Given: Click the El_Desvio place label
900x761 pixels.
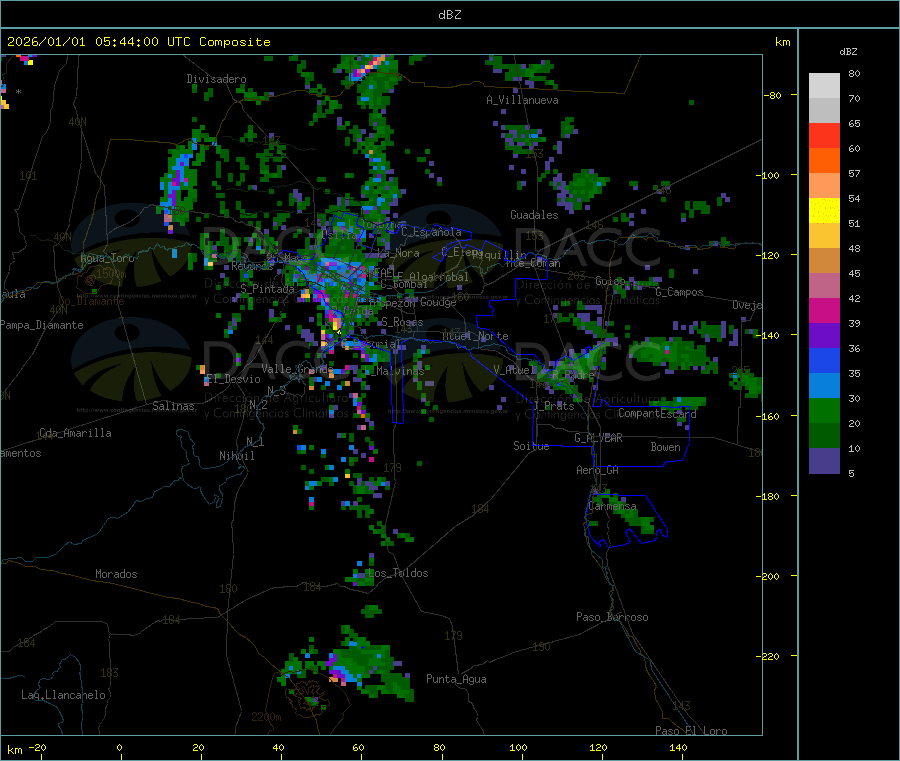Looking at the screenshot, I should pos(234,379).
